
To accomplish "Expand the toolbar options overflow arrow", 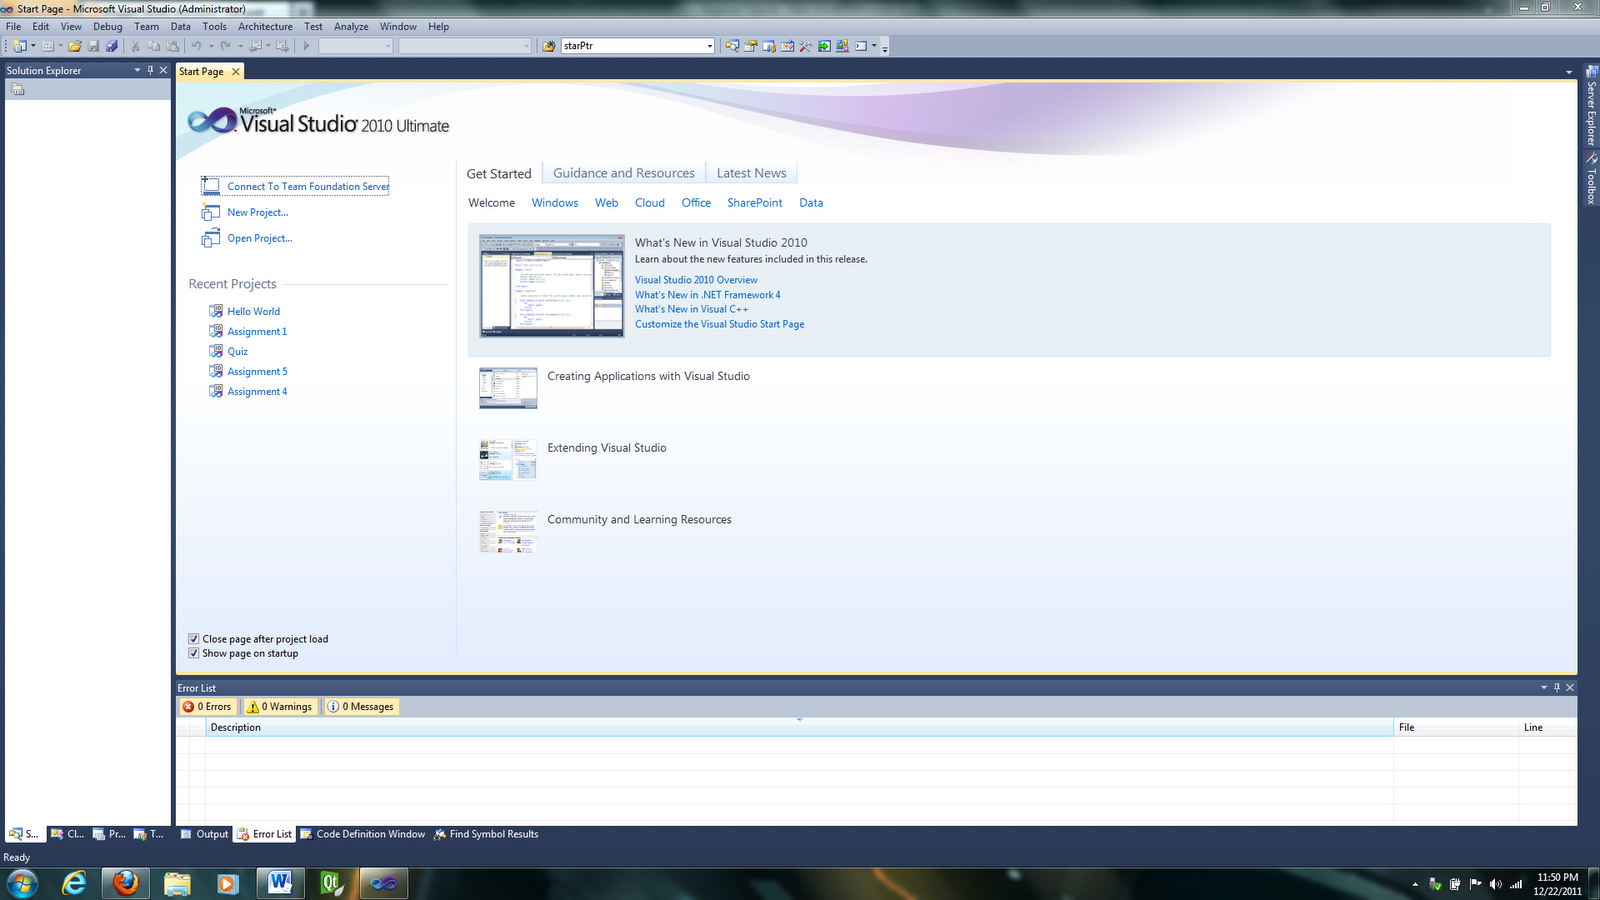I will 885,47.
